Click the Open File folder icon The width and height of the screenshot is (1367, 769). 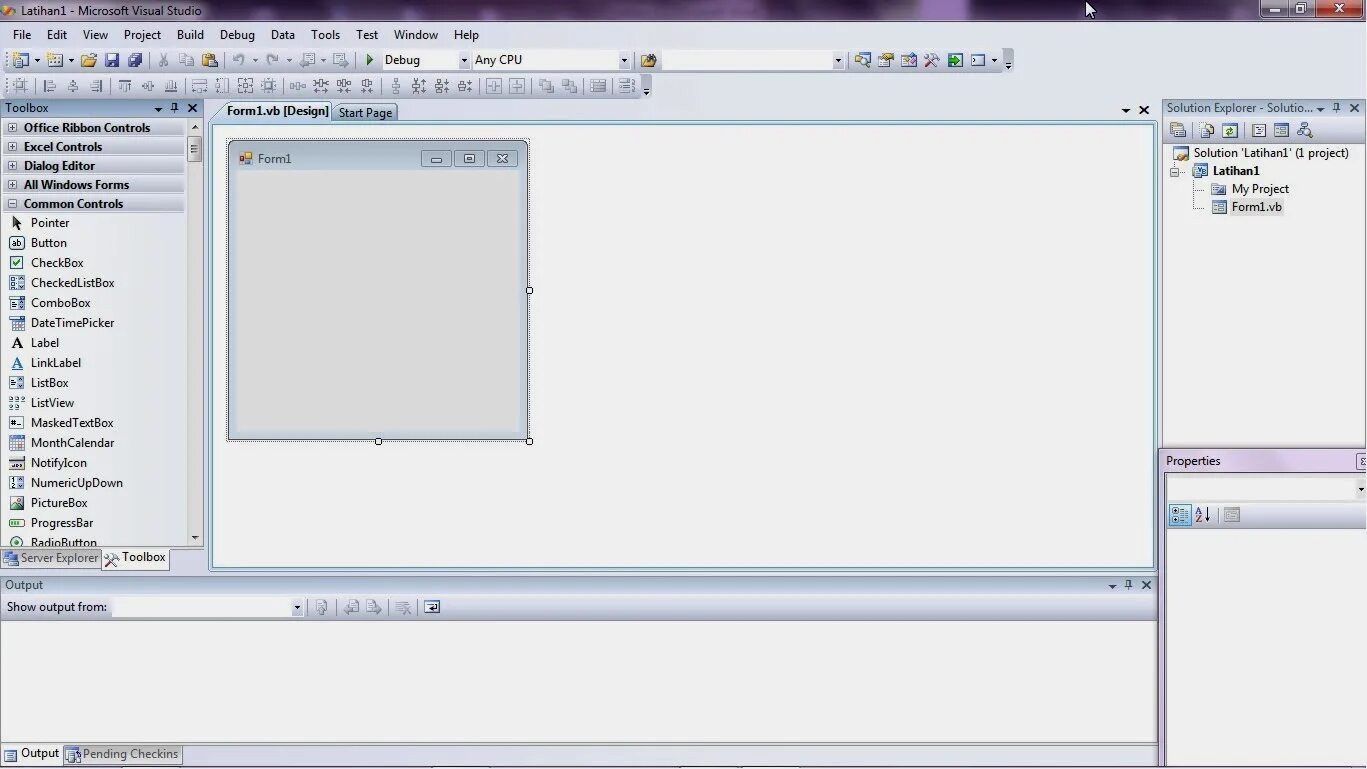89,60
